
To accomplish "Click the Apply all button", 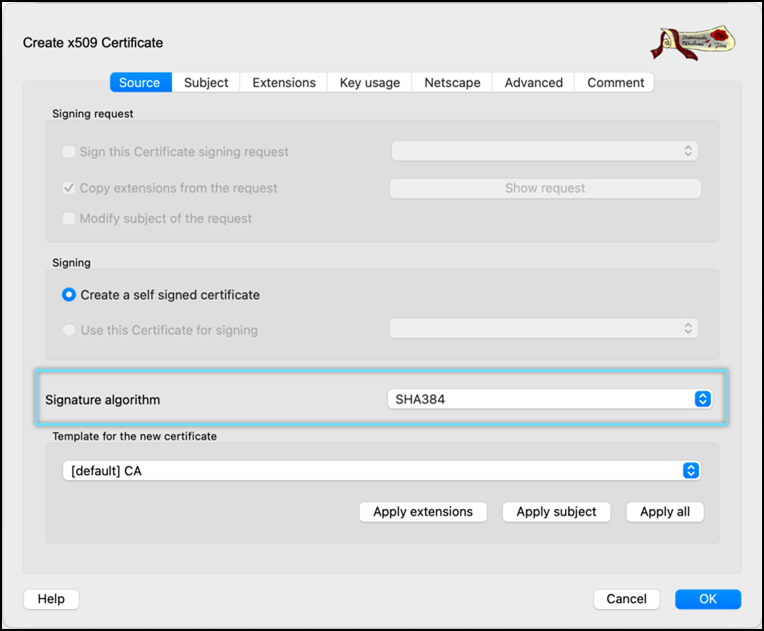I will [665, 512].
